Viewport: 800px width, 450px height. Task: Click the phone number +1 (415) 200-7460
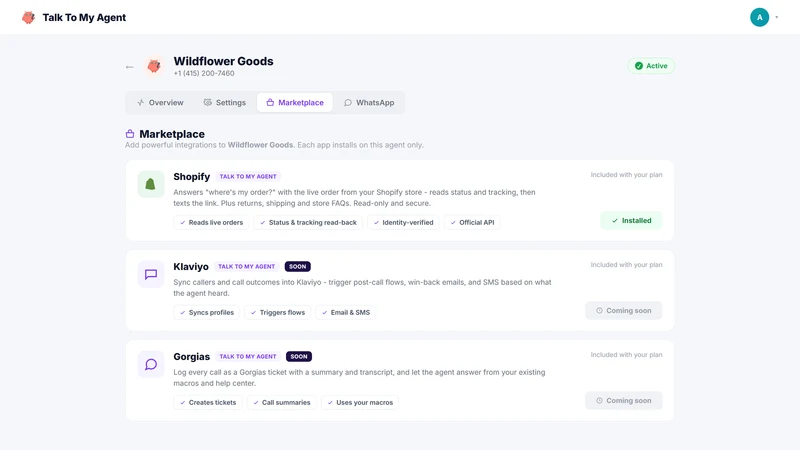click(204, 73)
